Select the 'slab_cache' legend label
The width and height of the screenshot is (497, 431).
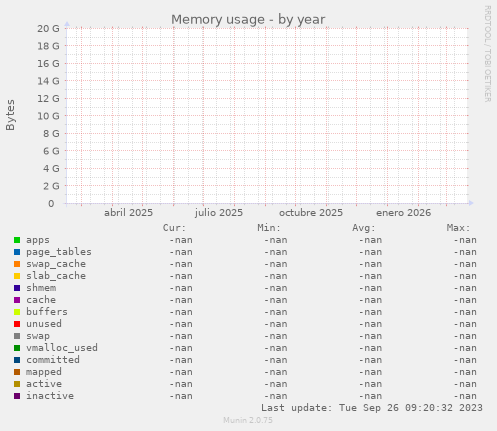tap(56, 276)
